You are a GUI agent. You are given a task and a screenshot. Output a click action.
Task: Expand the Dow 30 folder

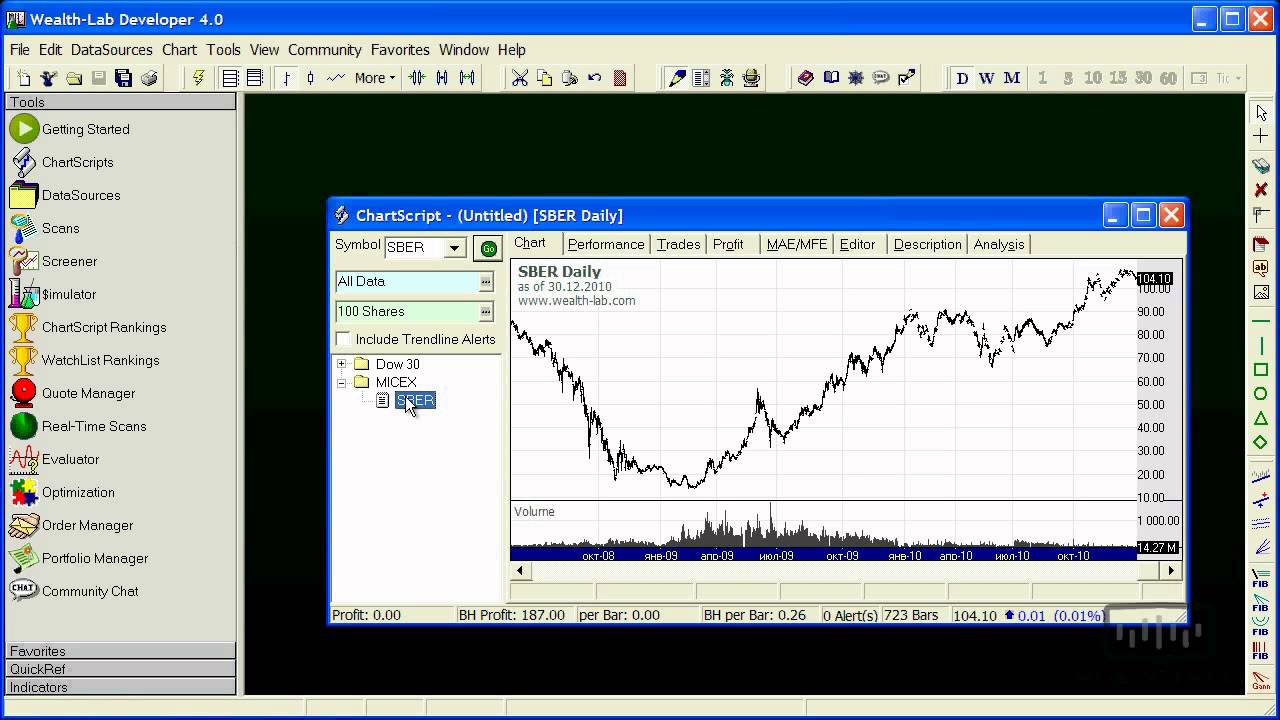coord(342,364)
